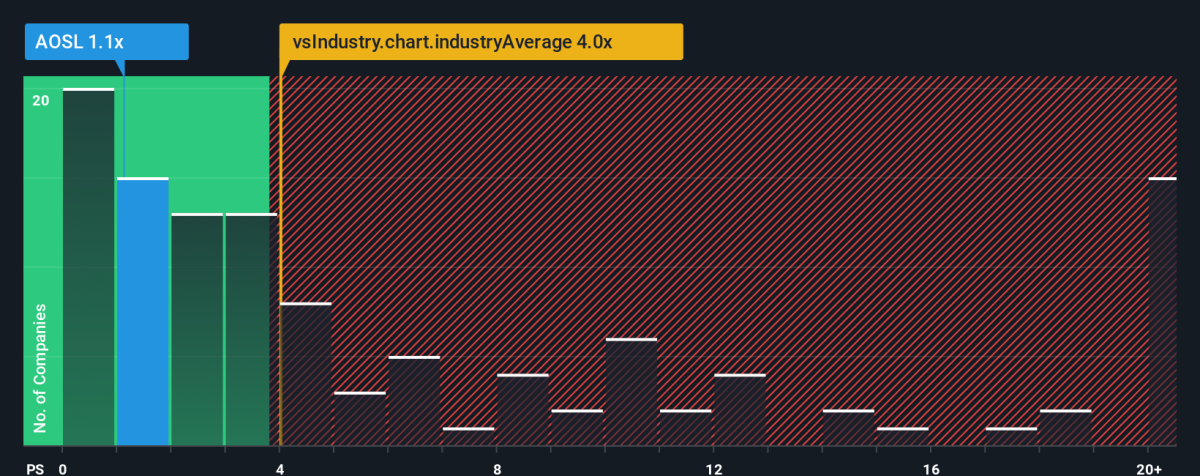
Task: Select the blue highlighted AOSL bar
Action: pos(142,312)
